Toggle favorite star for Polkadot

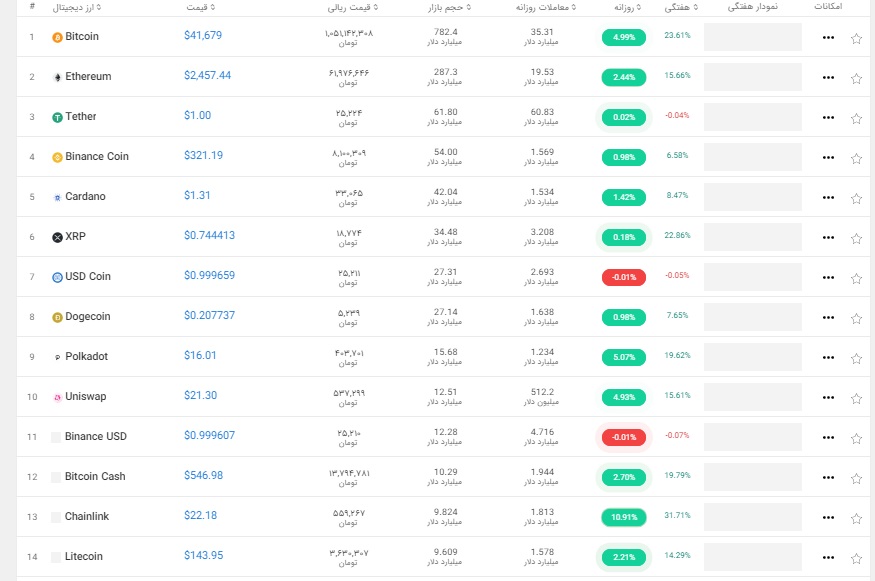856,358
